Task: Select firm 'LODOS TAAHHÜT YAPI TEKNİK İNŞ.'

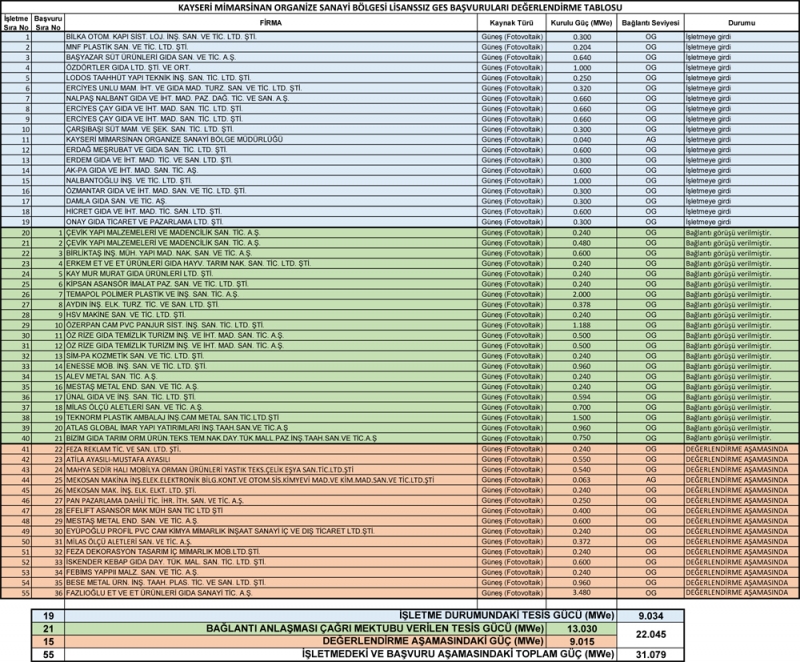Action: [158, 78]
